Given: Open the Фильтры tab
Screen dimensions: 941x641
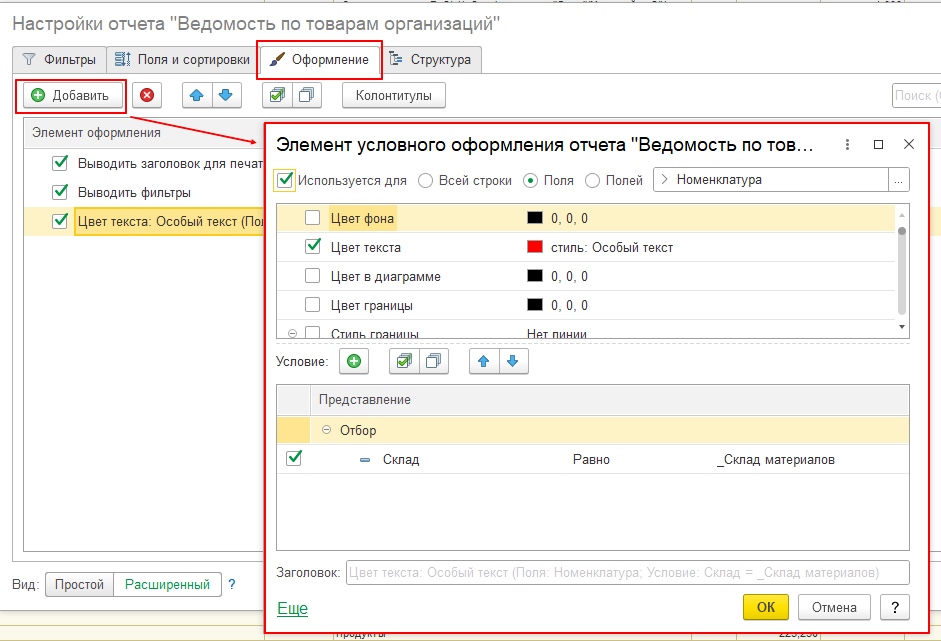Looking at the screenshot, I should coord(60,60).
